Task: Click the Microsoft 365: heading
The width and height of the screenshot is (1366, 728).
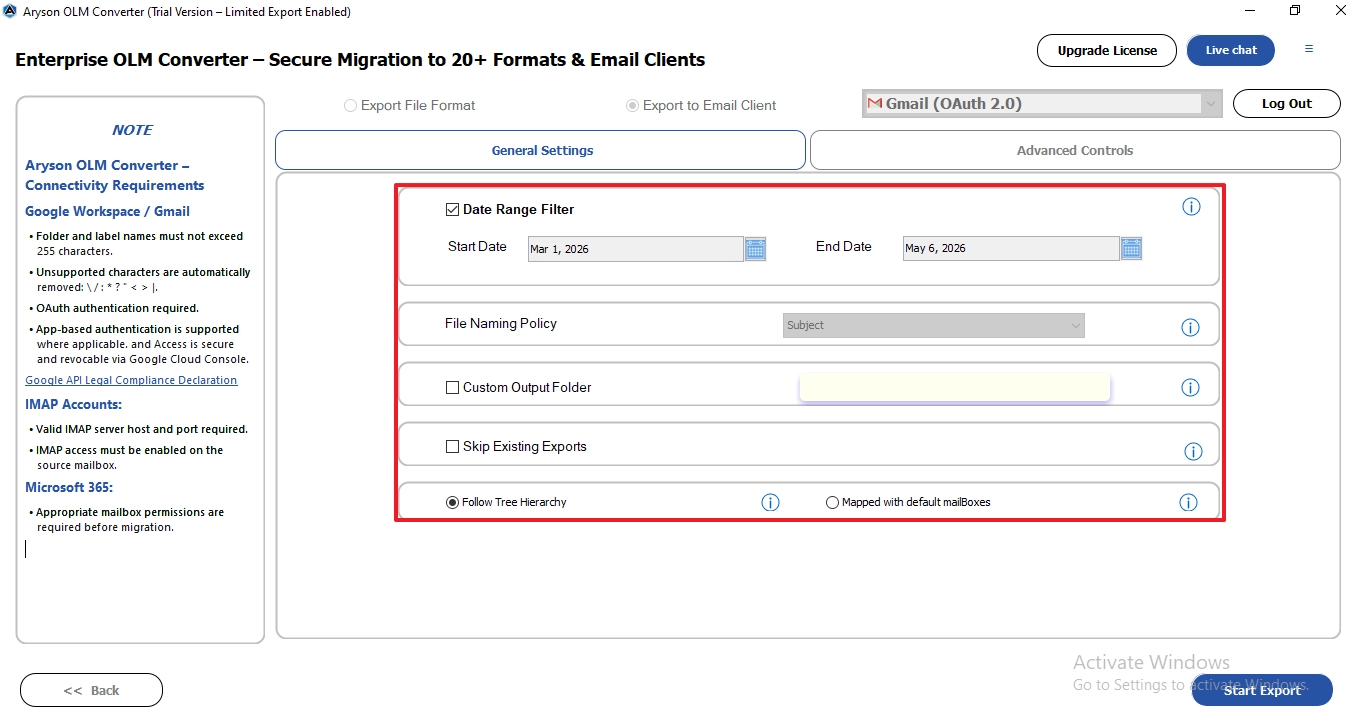Action: pos(69,487)
